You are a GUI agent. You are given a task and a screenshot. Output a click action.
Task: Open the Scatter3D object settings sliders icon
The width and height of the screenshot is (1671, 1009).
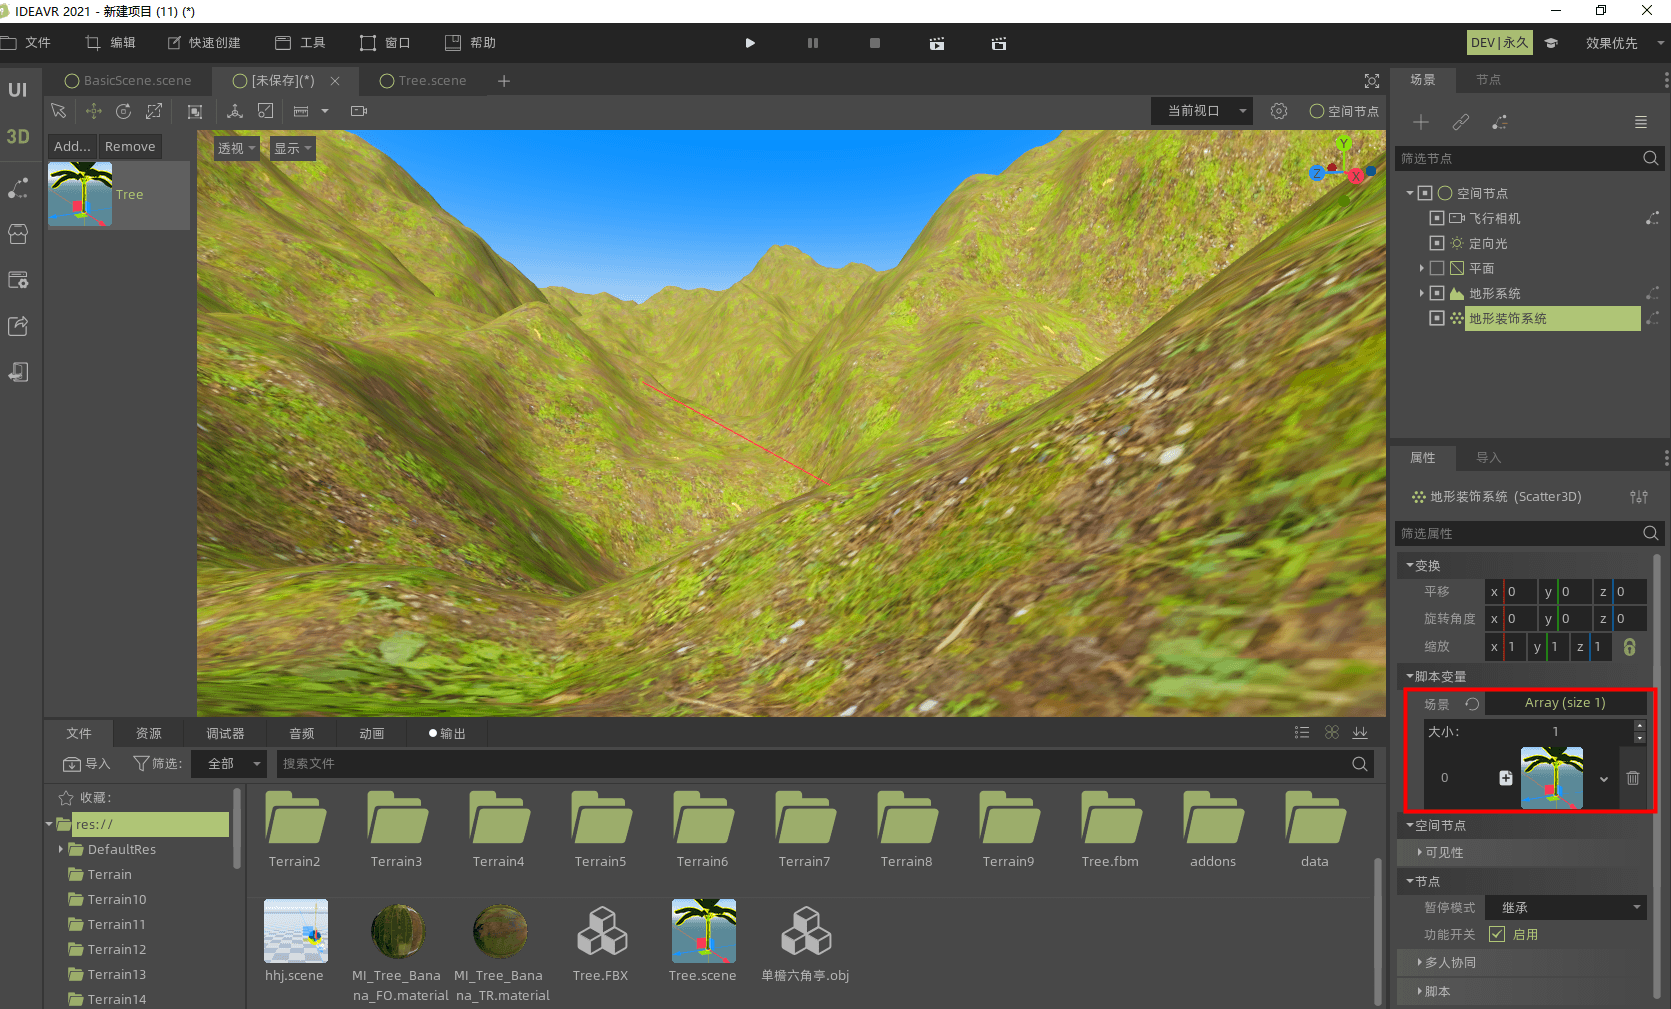click(x=1638, y=497)
